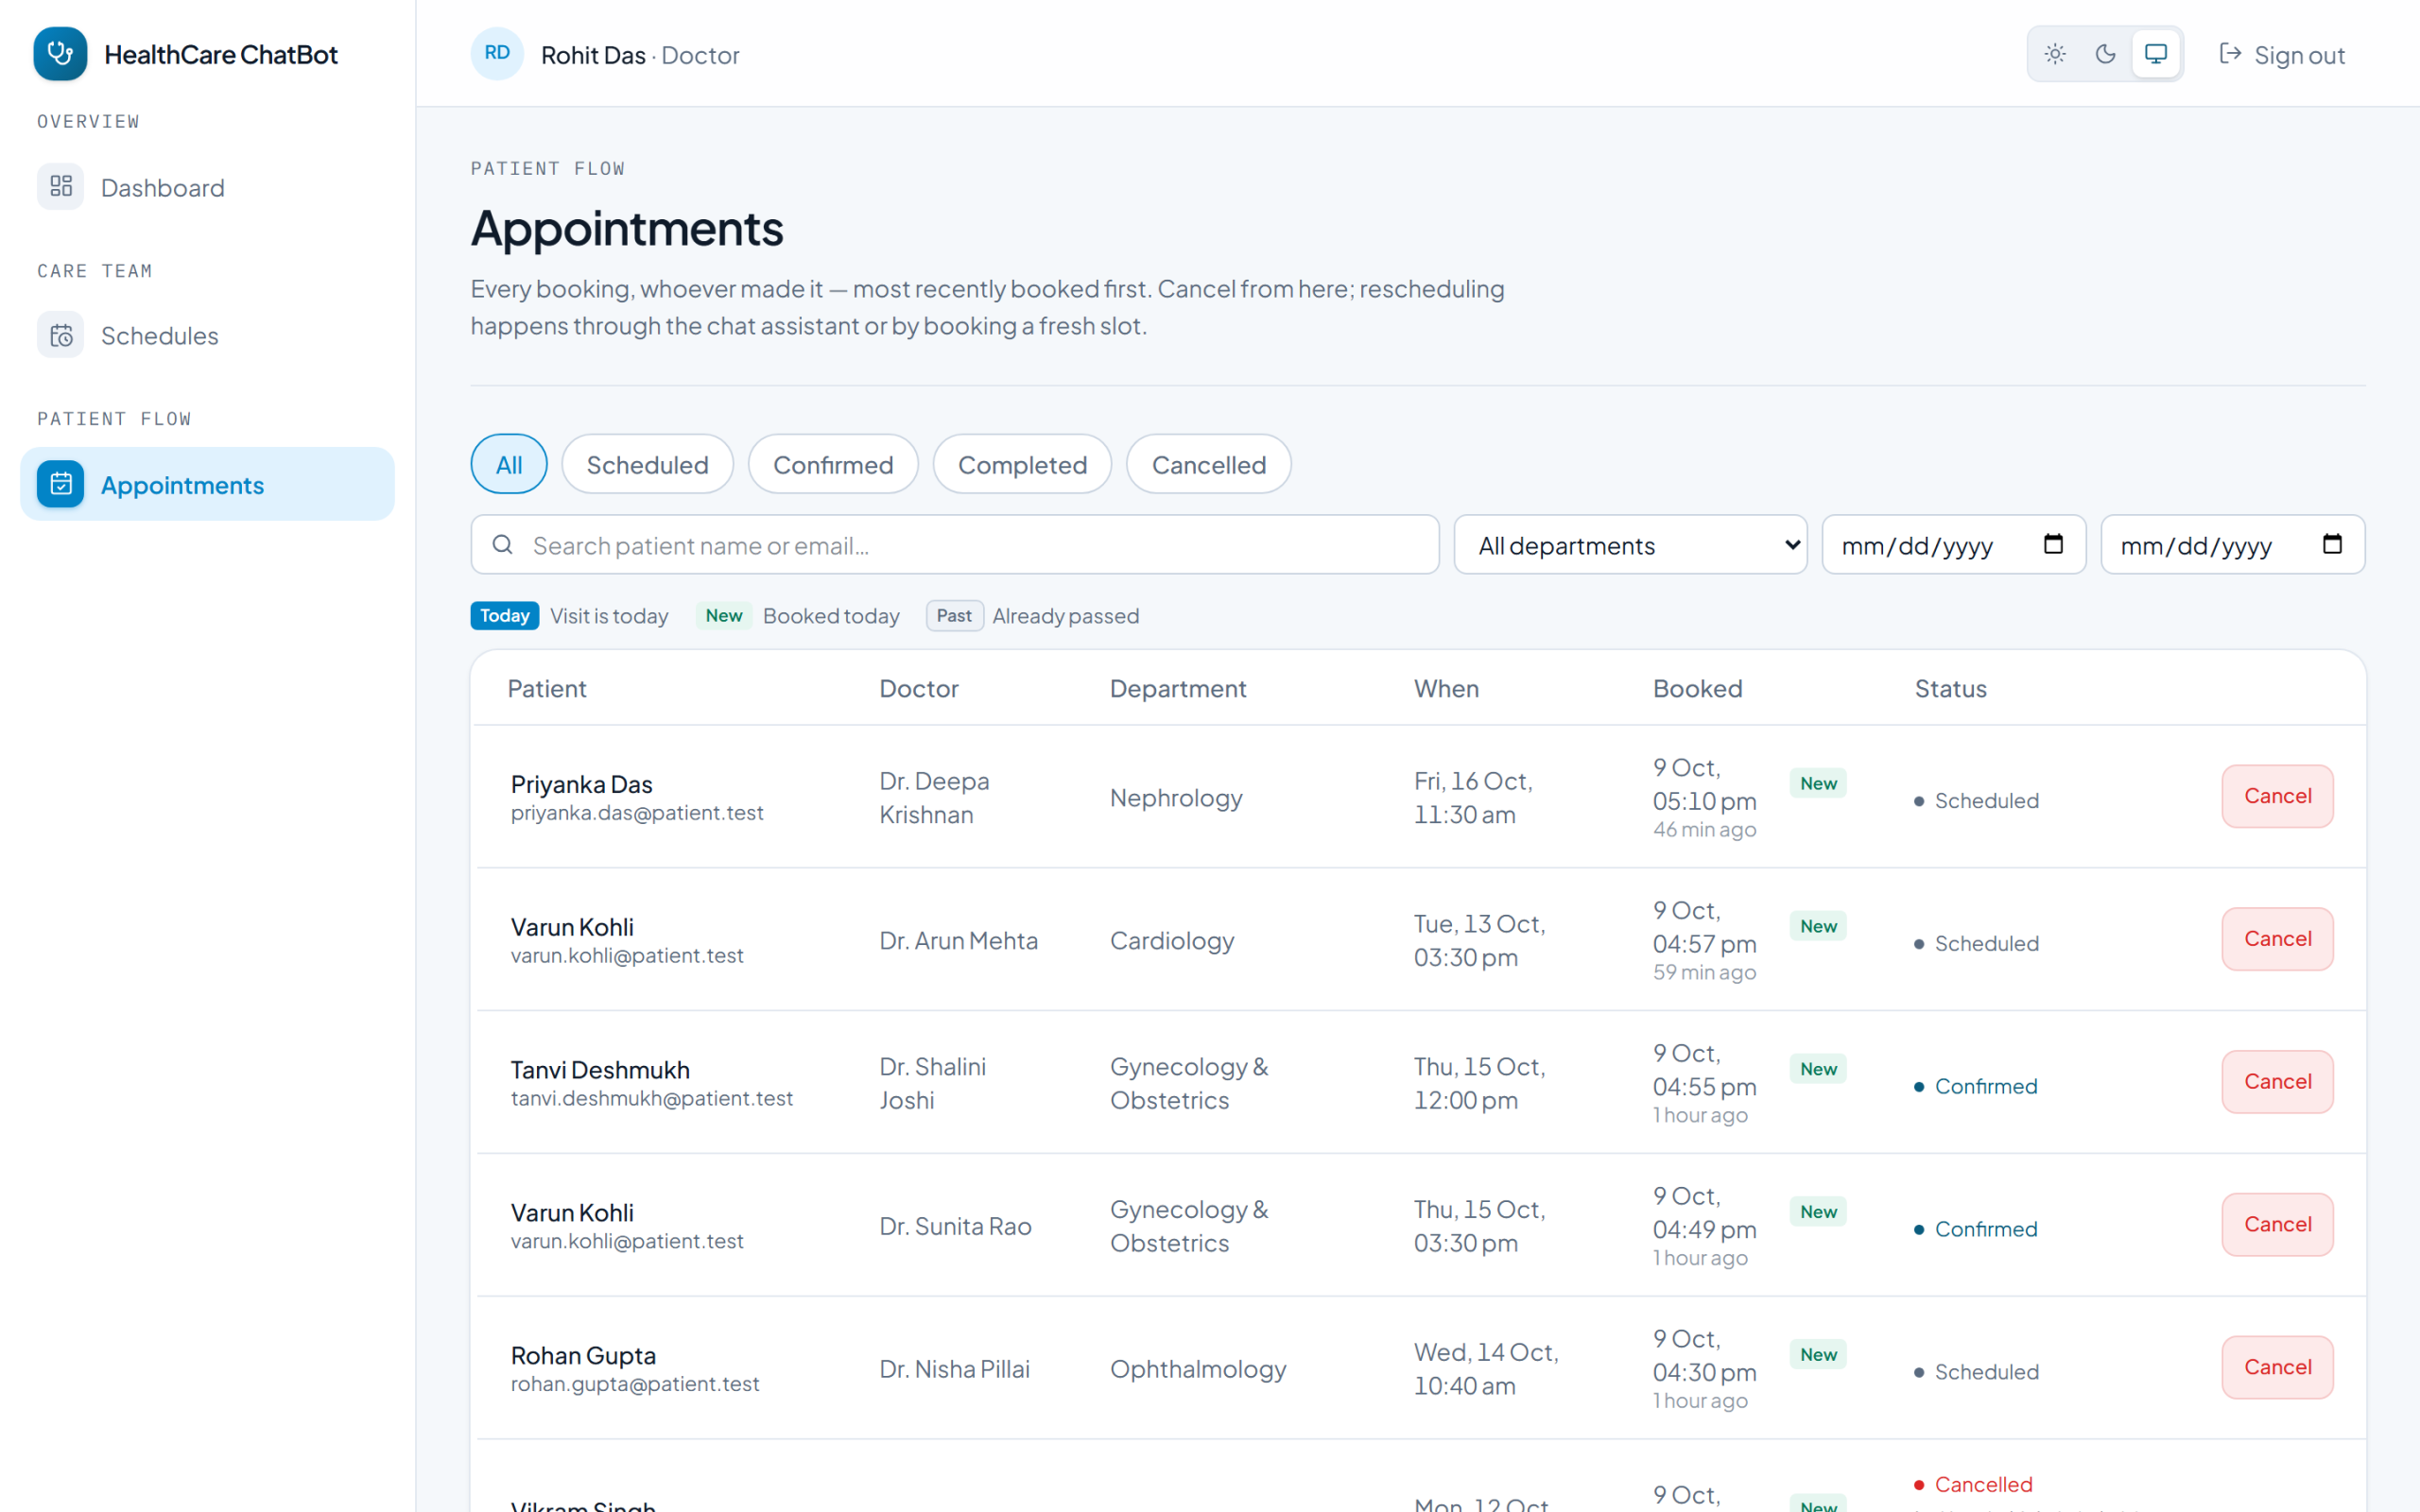Show All appointments filter
The height and width of the screenshot is (1512, 2420).
pos(509,464)
